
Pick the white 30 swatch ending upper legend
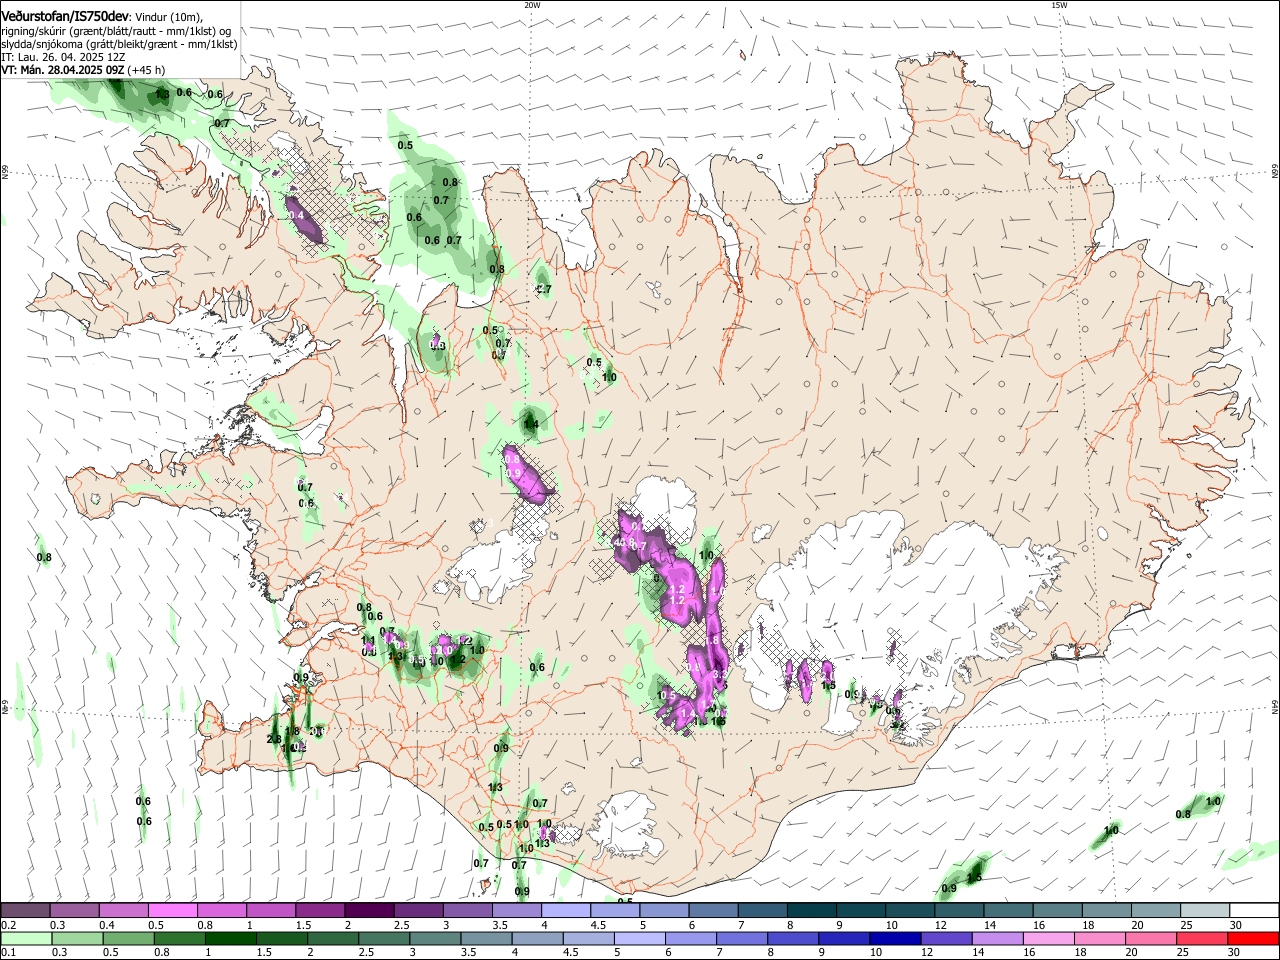tap(1254, 911)
